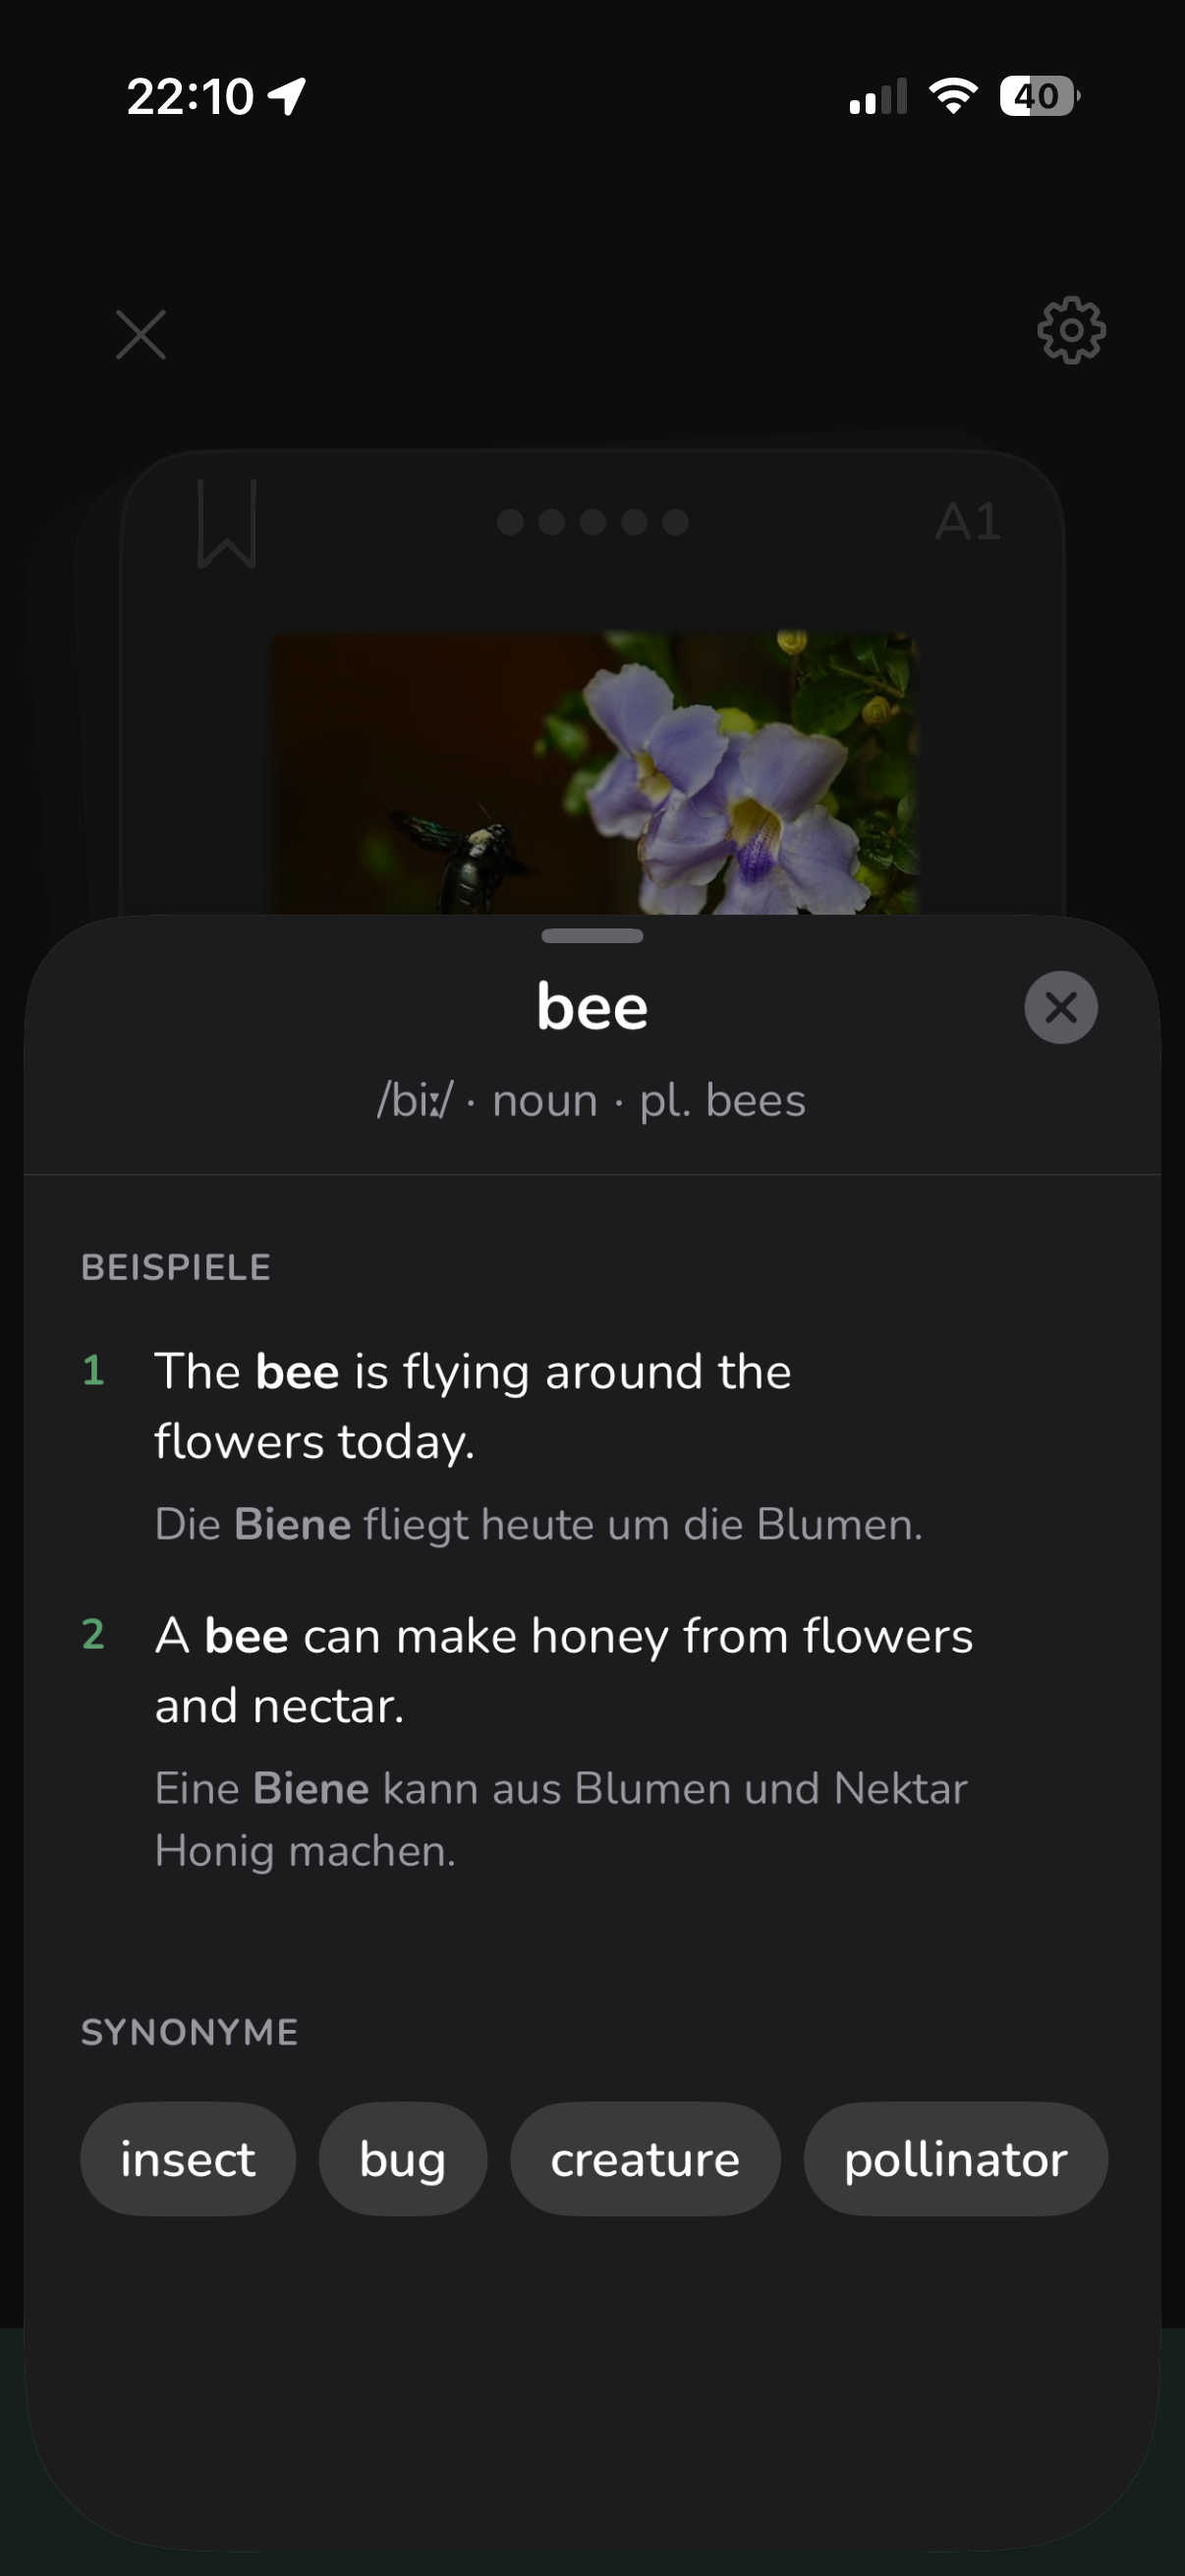Tap the bee flower photo
This screenshot has height=2576, width=1185.
click(x=595, y=772)
